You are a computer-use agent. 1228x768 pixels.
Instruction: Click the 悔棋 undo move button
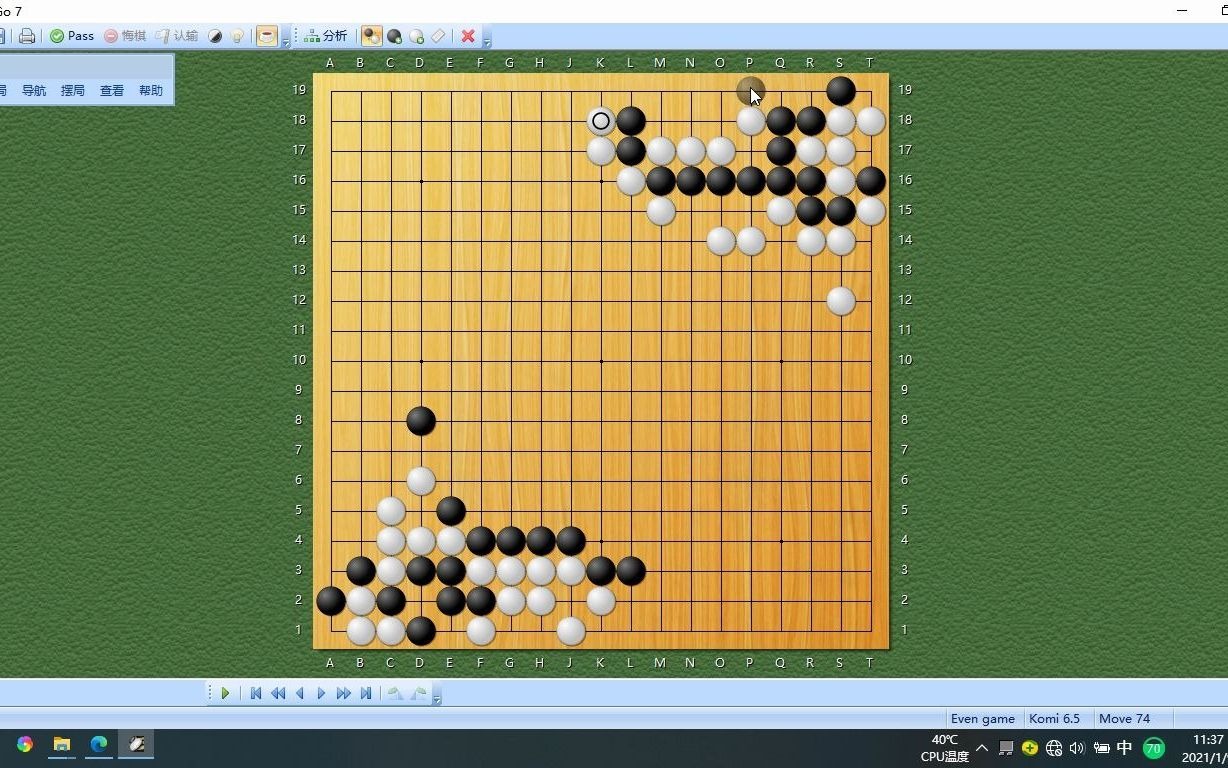(125, 36)
